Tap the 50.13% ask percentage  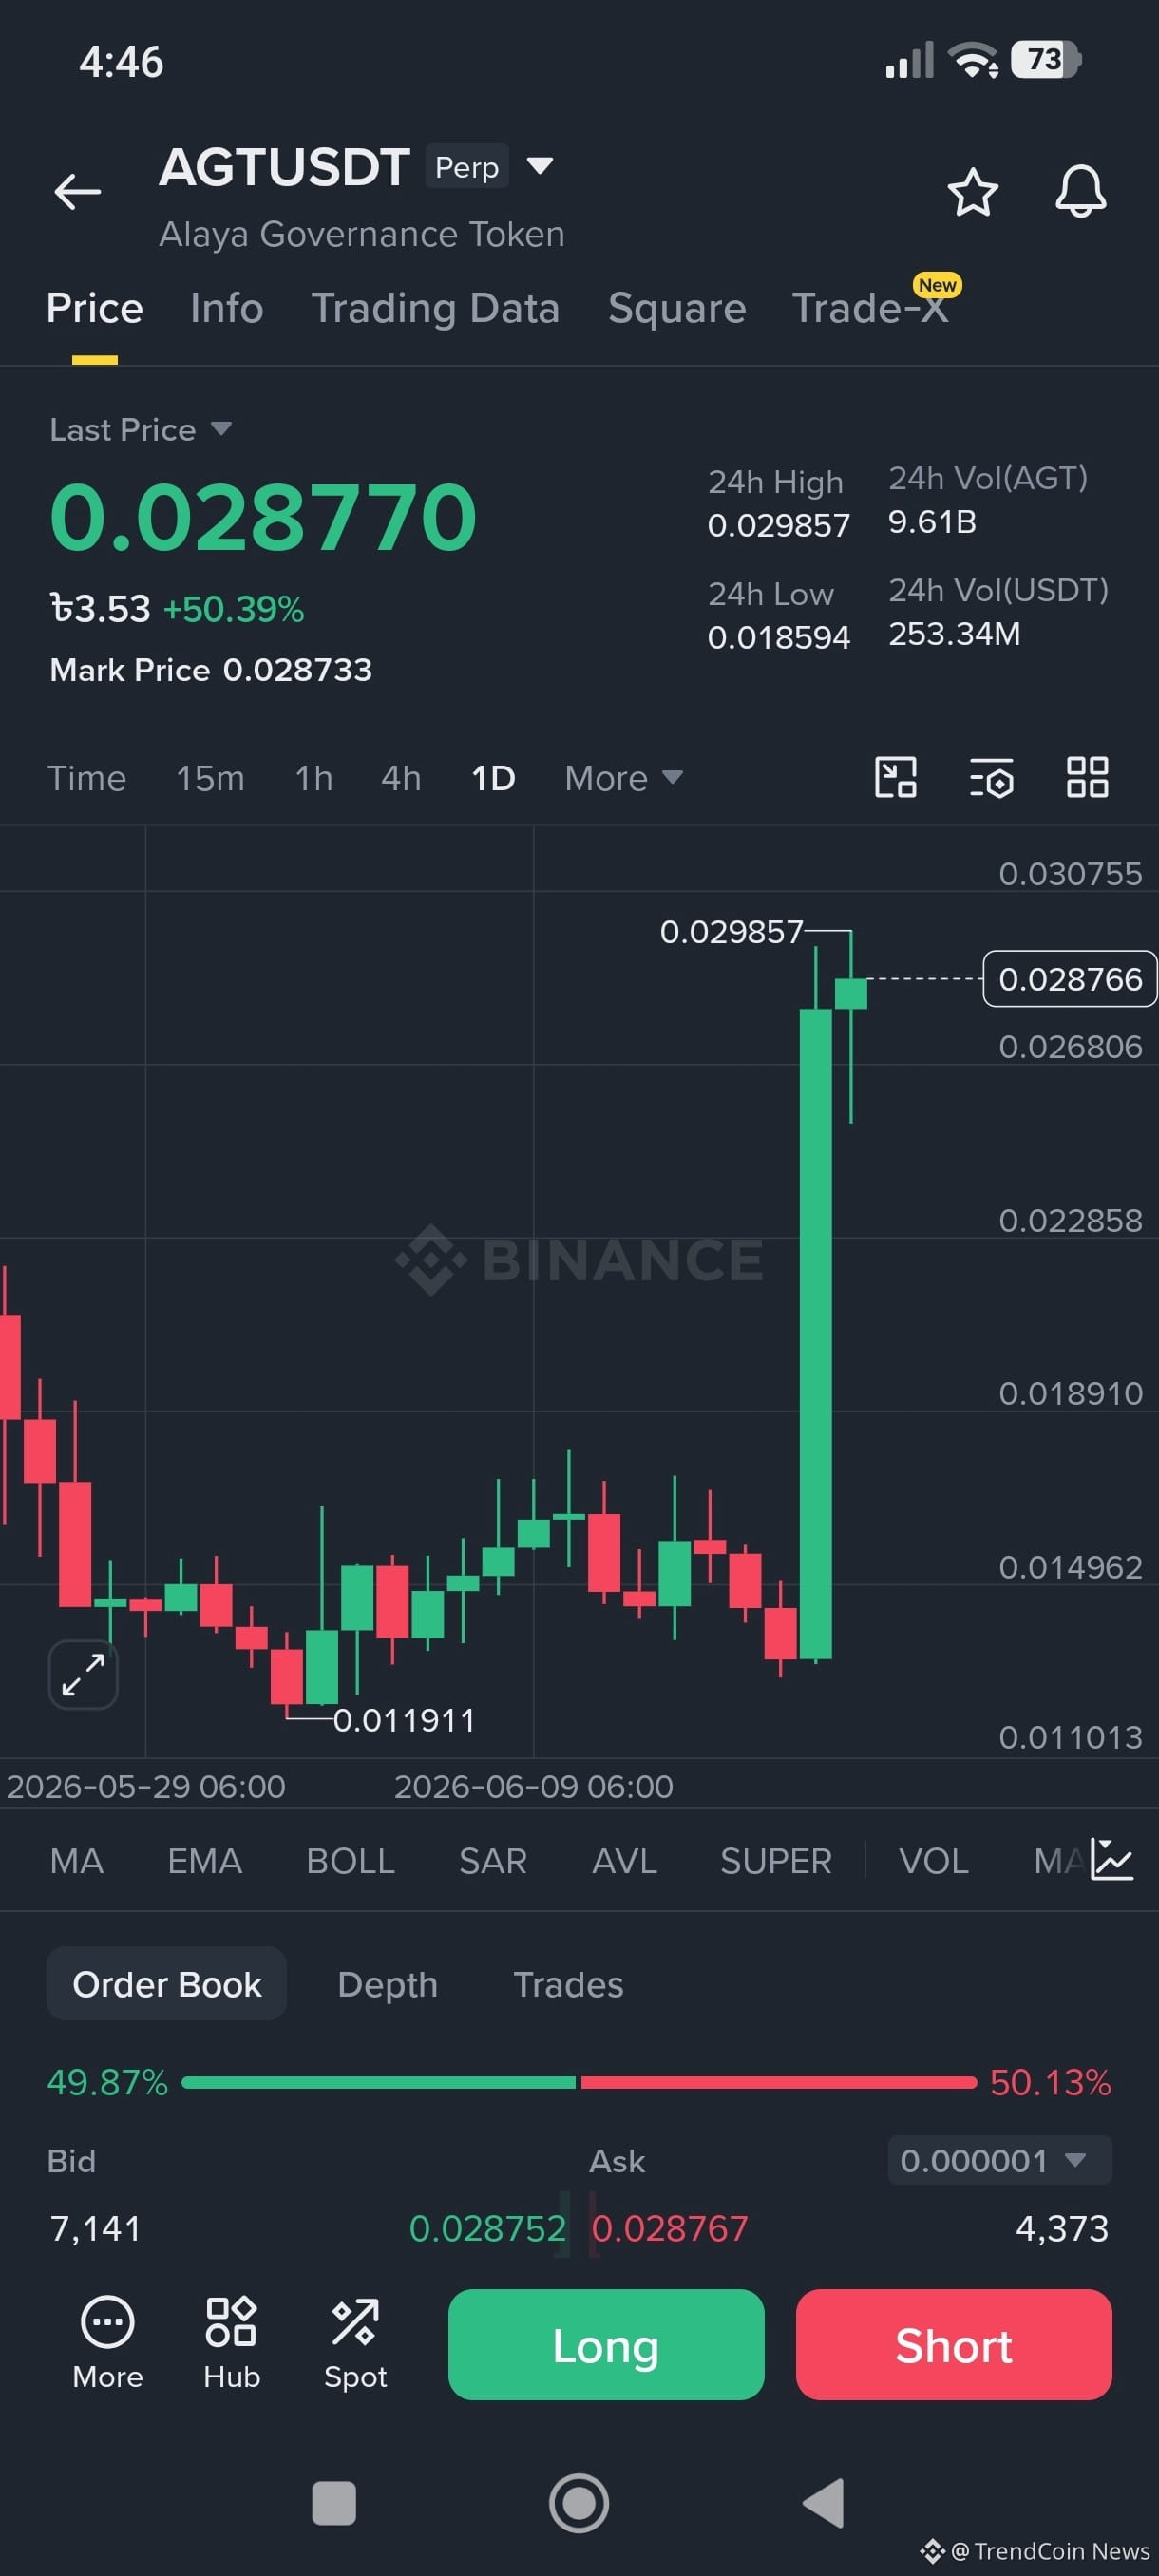[x=1050, y=2082]
